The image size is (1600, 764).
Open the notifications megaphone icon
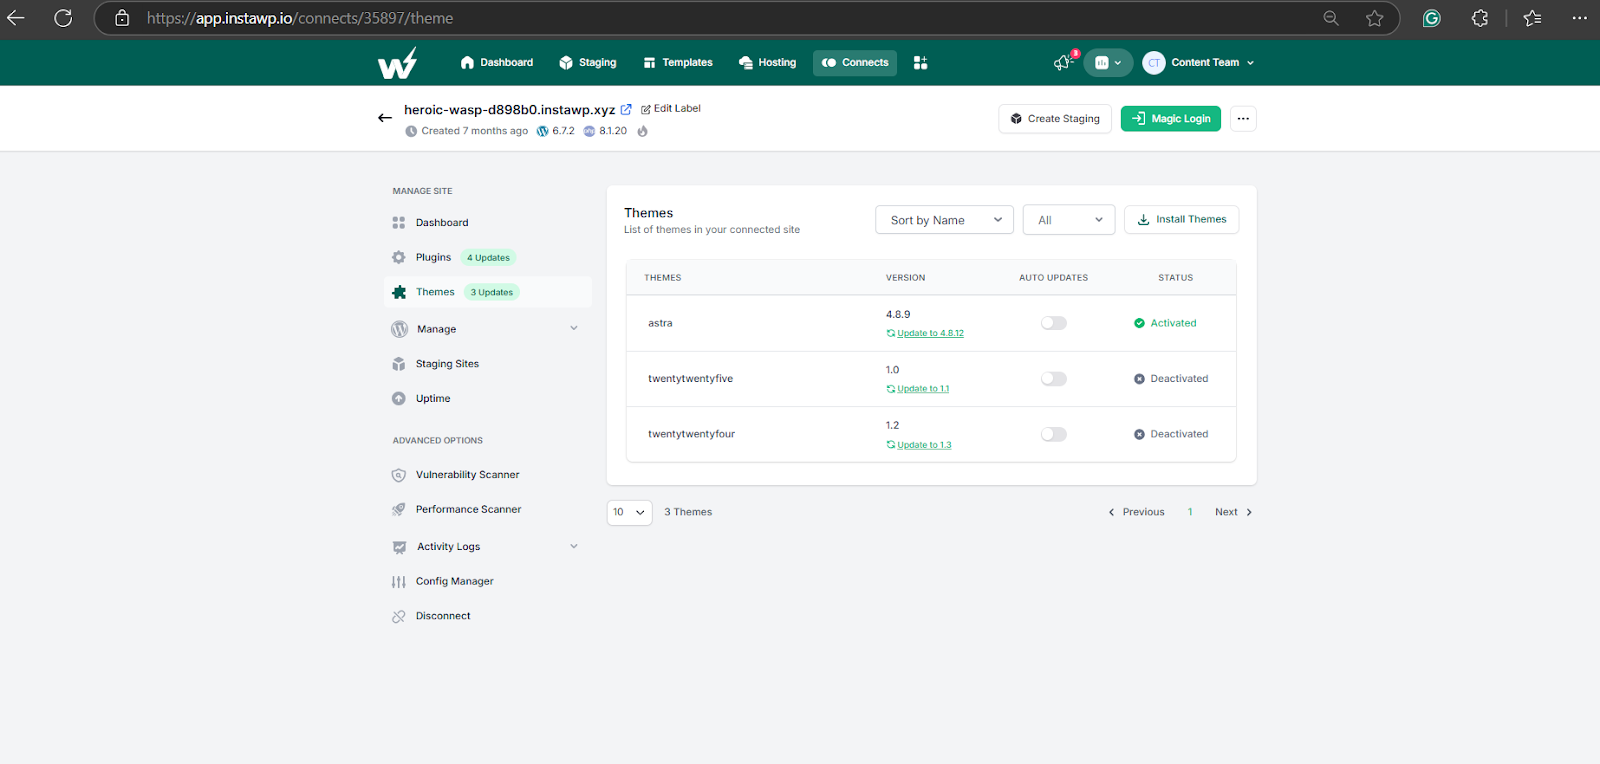[x=1063, y=63]
